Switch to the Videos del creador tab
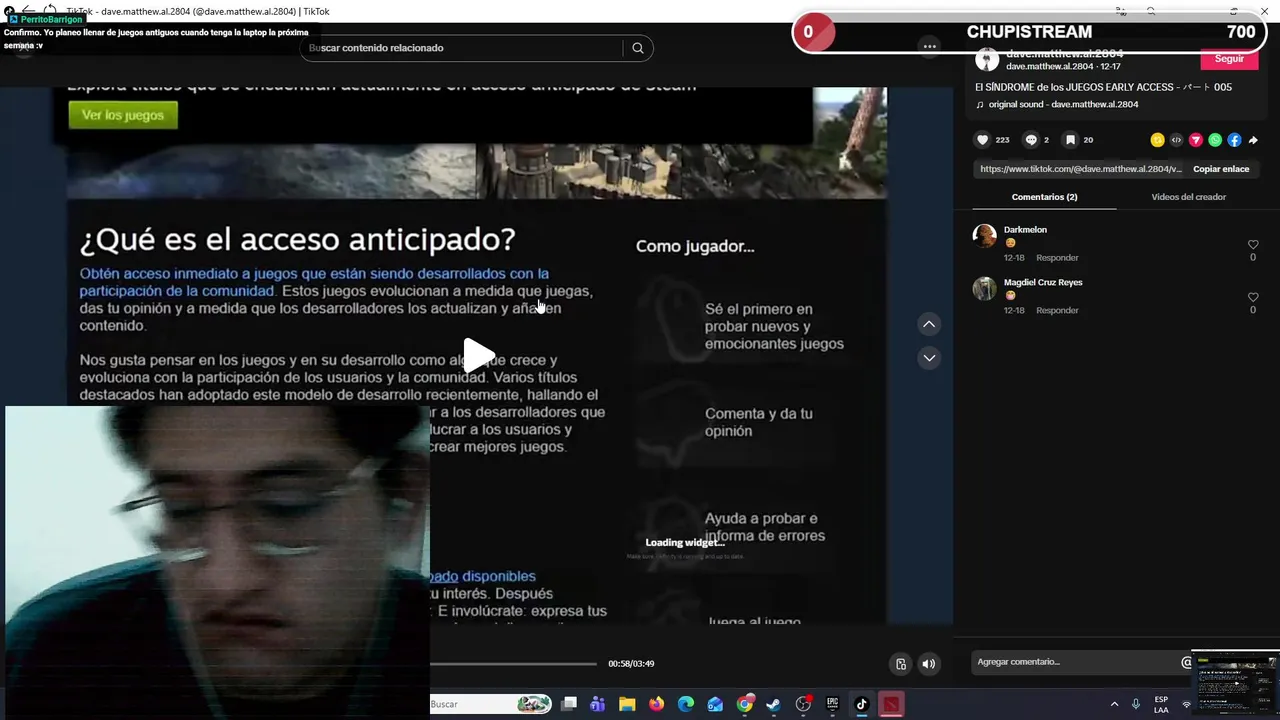This screenshot has width=1280, height=720. click(x=1188, y=197)
